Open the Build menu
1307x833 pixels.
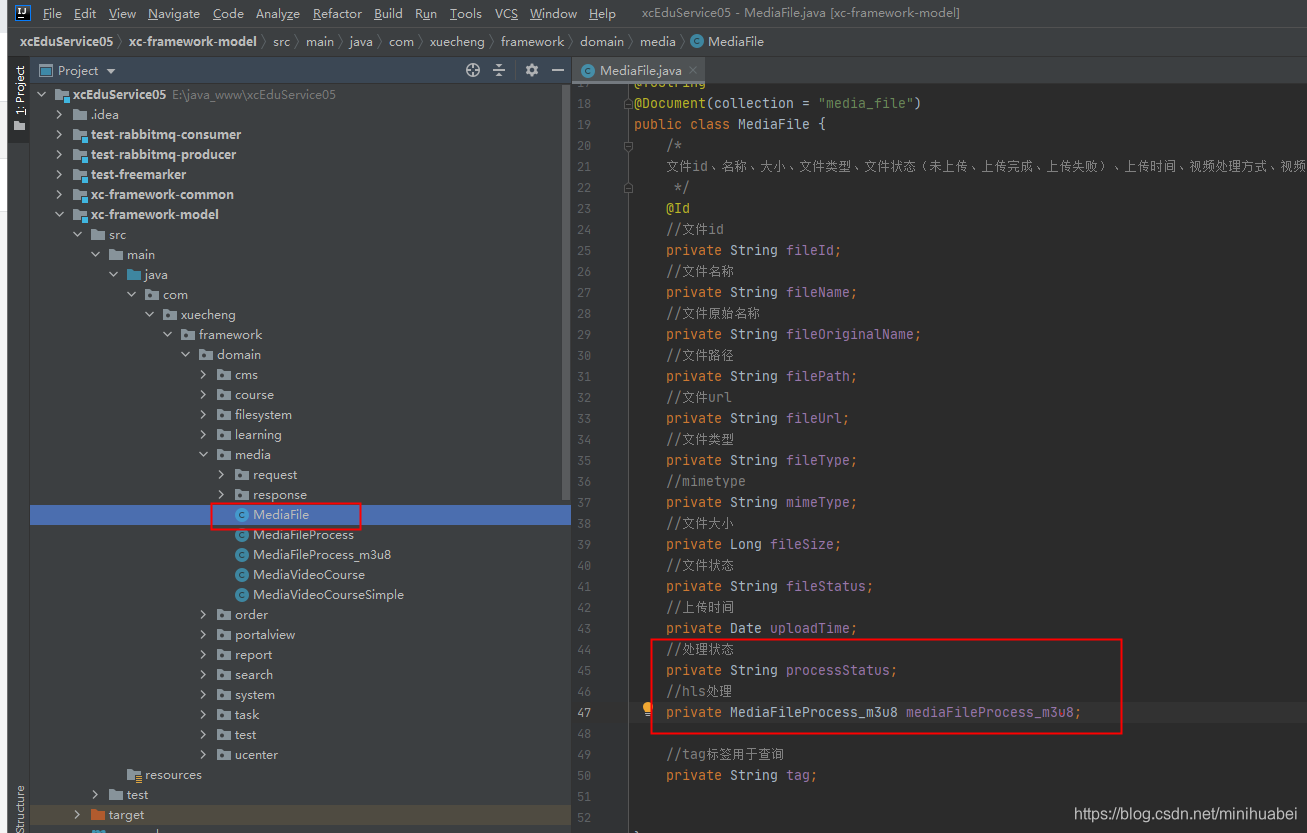click(388, 14)
